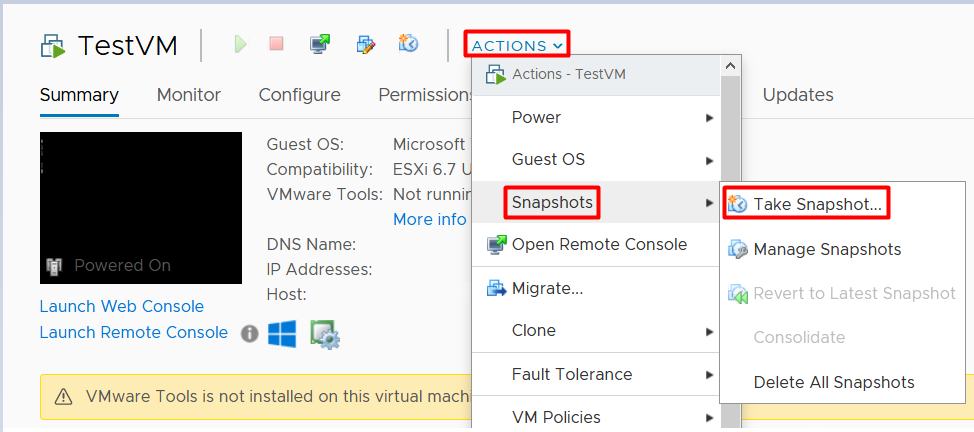
Task: Expand the Clone submenu arrow
Action: [x=709, y=331]
